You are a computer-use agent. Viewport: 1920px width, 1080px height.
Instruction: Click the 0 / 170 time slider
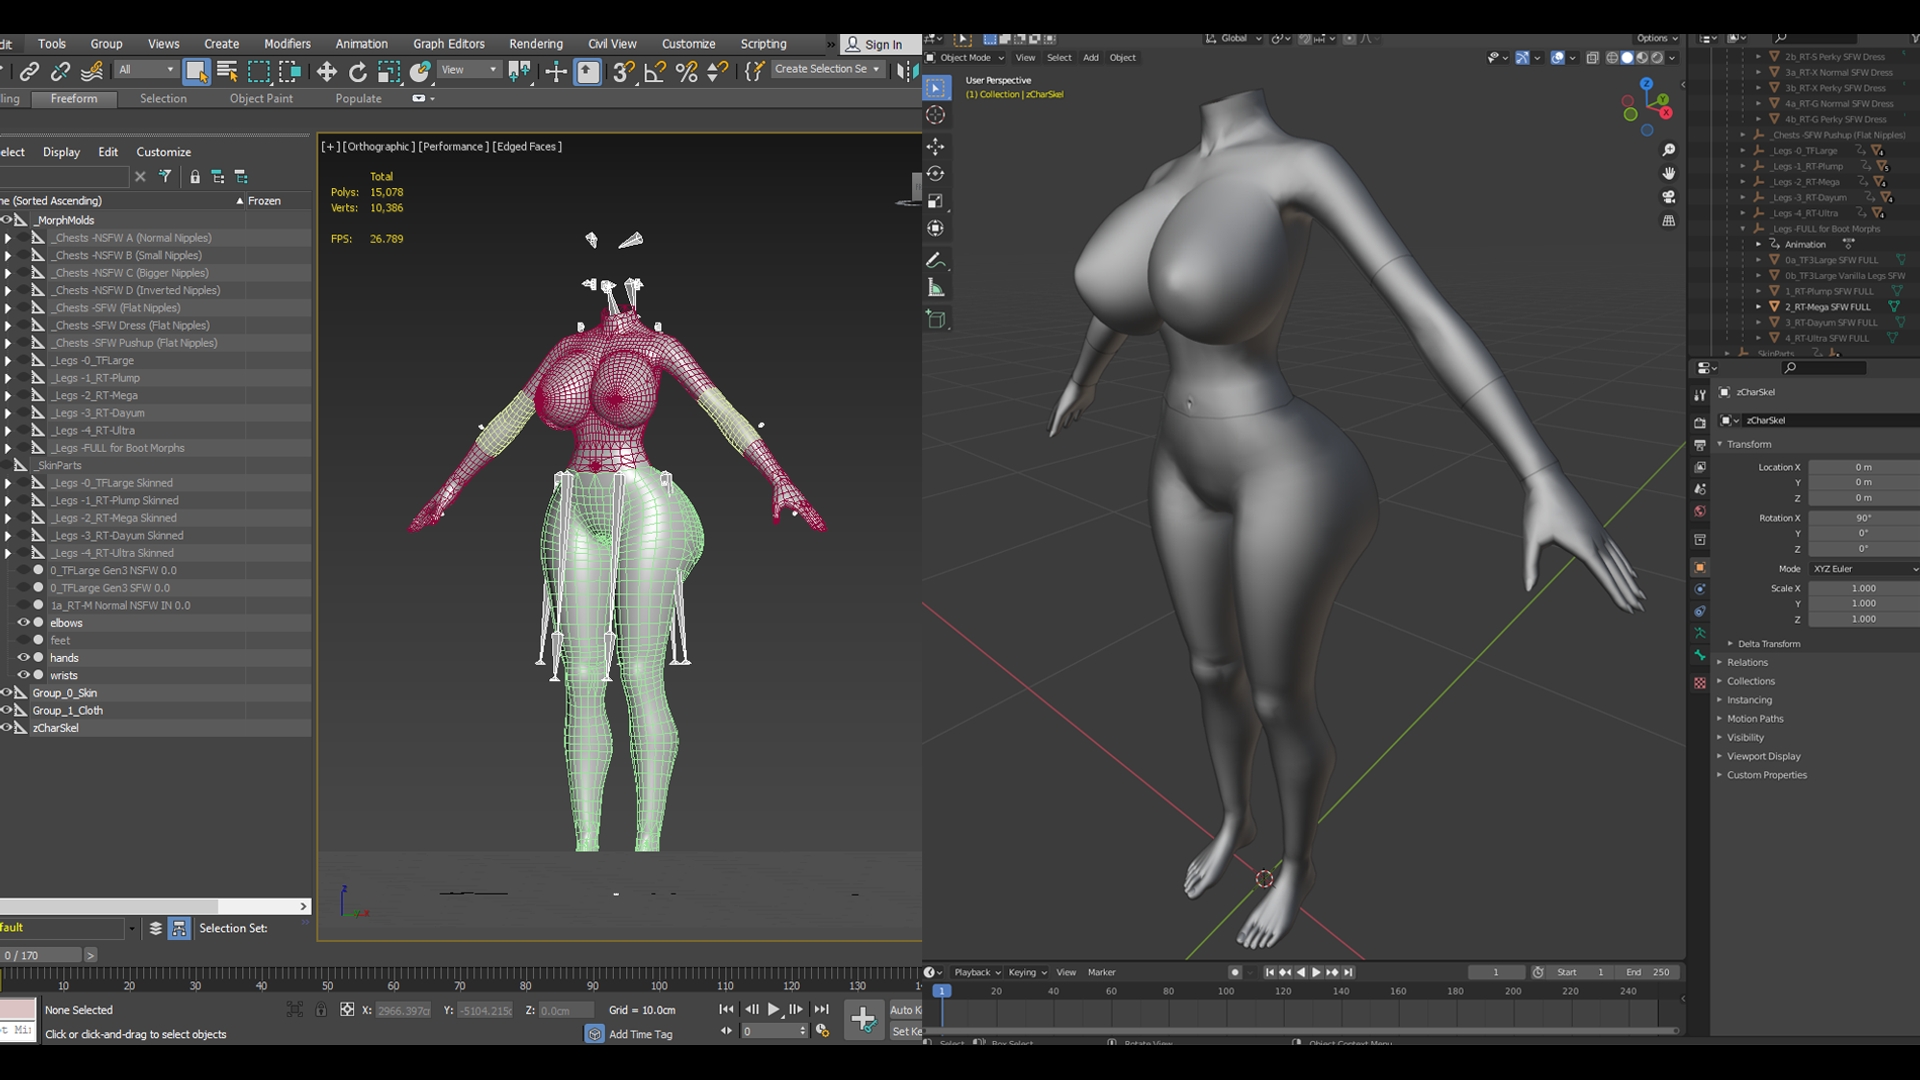tap(40, 956)
